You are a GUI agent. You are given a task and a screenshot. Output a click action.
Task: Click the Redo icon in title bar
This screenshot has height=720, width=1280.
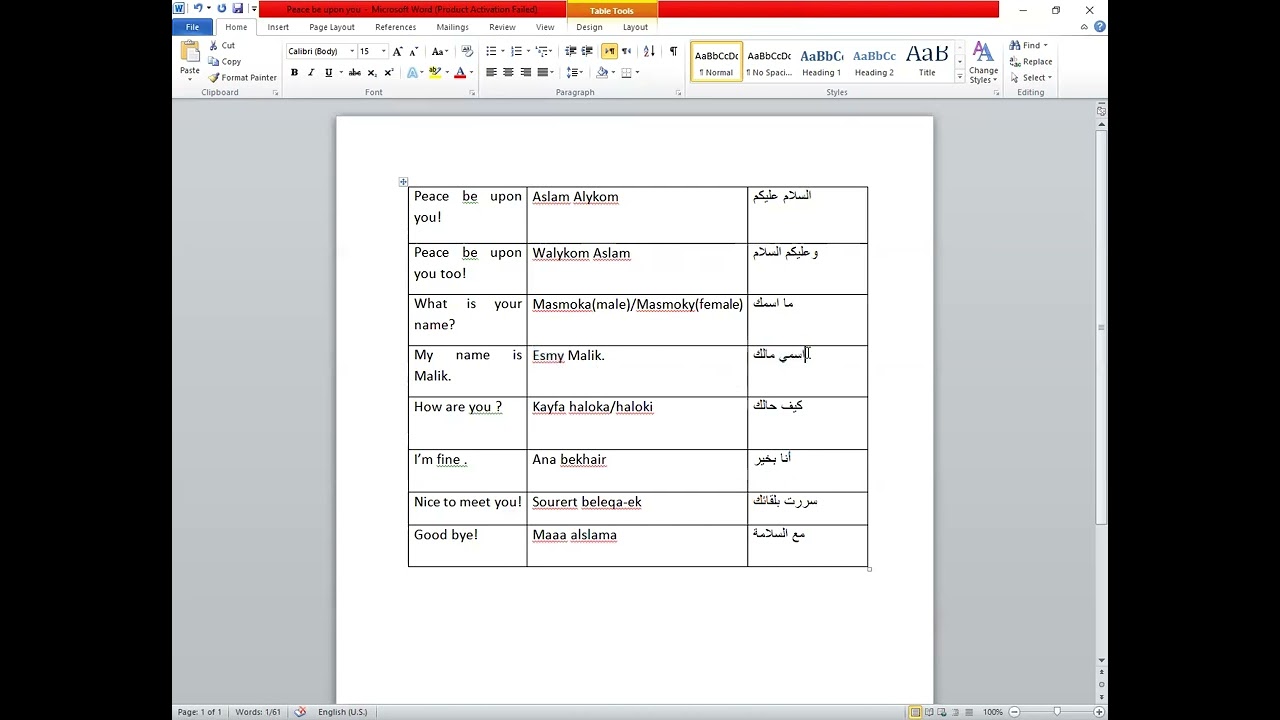pyautogui.click(x=221, y=9)
